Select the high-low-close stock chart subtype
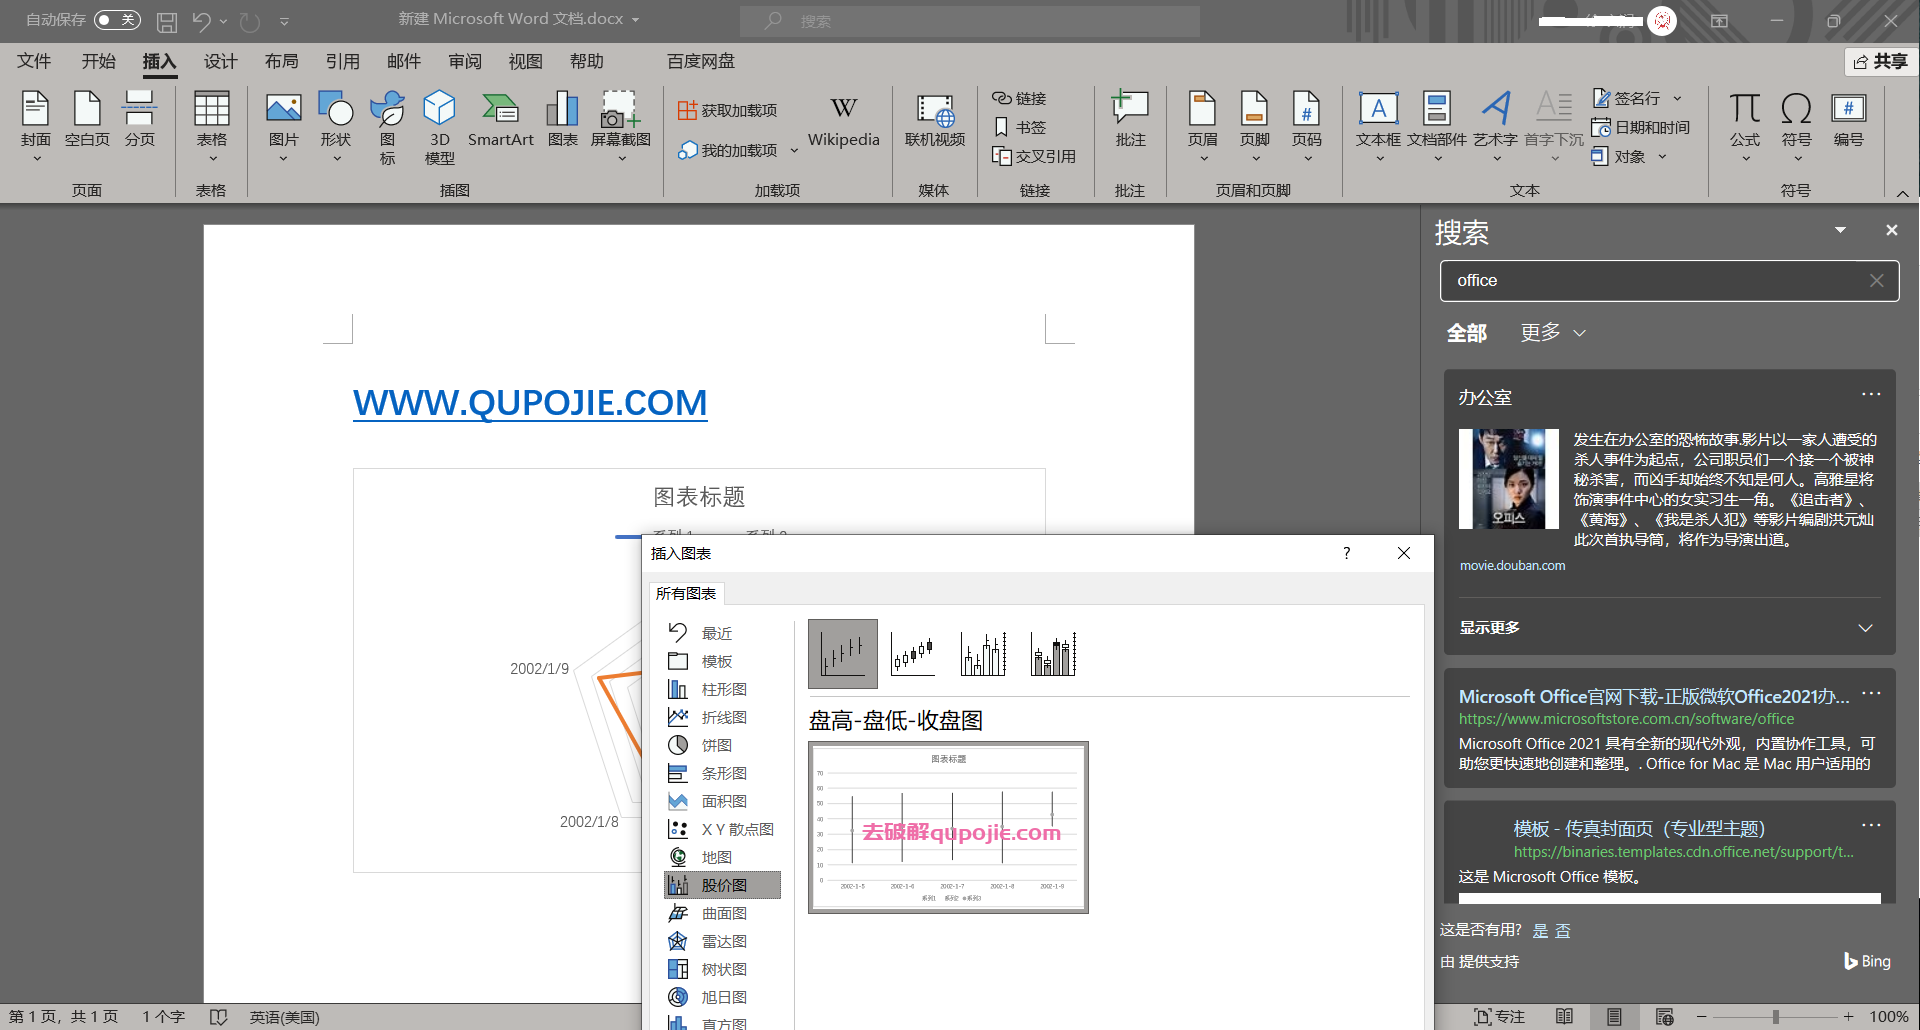The image size is (1920, 1030). pyautogui.click(x=843, y=654)
